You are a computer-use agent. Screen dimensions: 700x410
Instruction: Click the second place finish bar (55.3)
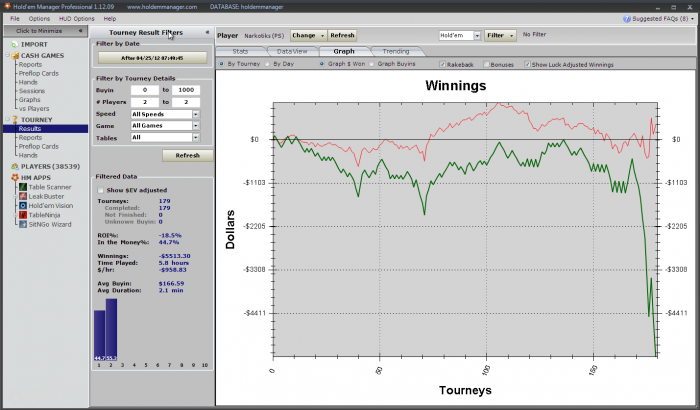click(x=111, y=330)
